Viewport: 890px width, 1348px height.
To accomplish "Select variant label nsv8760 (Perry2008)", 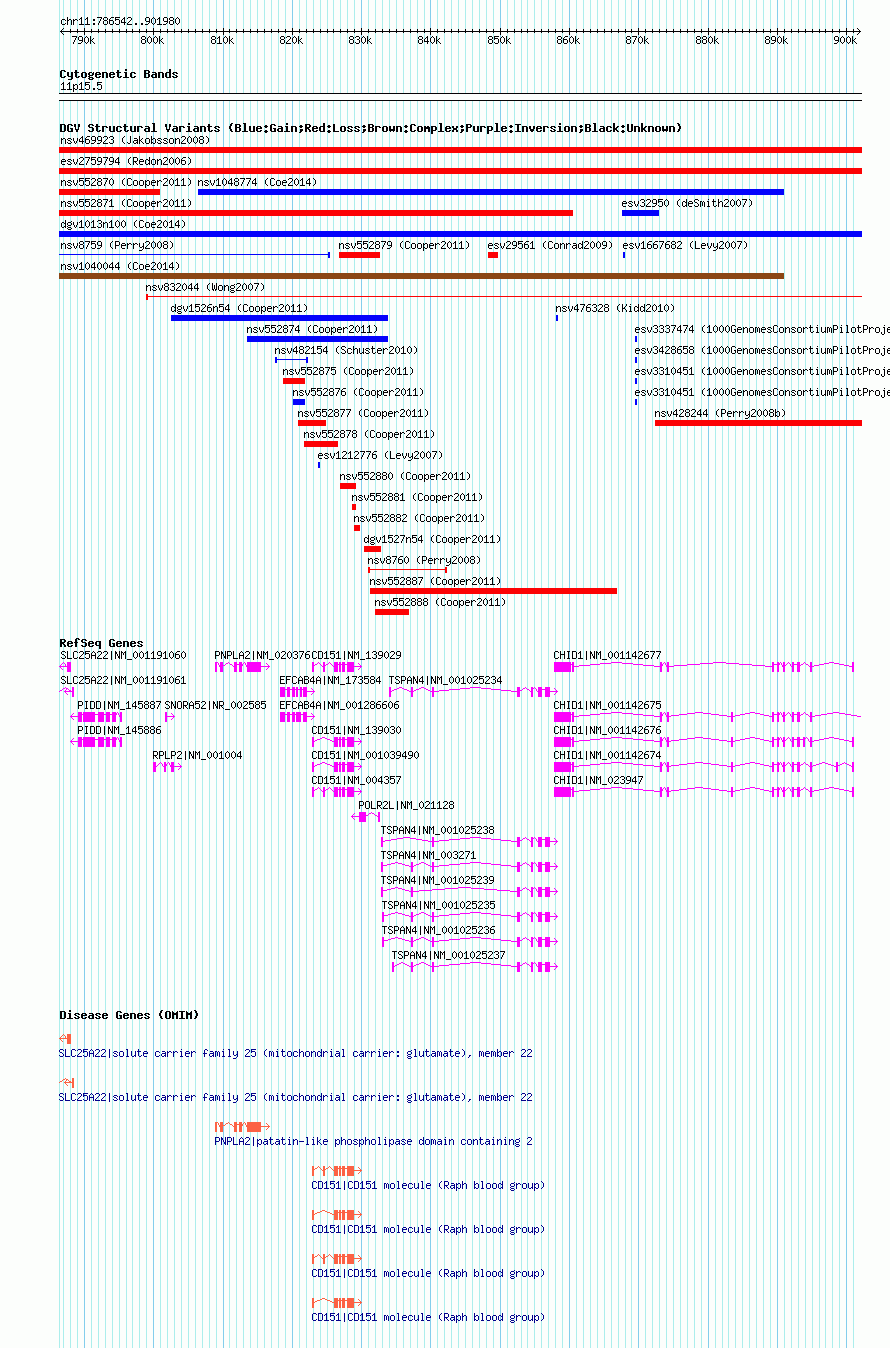I will [x=424, y=560].
